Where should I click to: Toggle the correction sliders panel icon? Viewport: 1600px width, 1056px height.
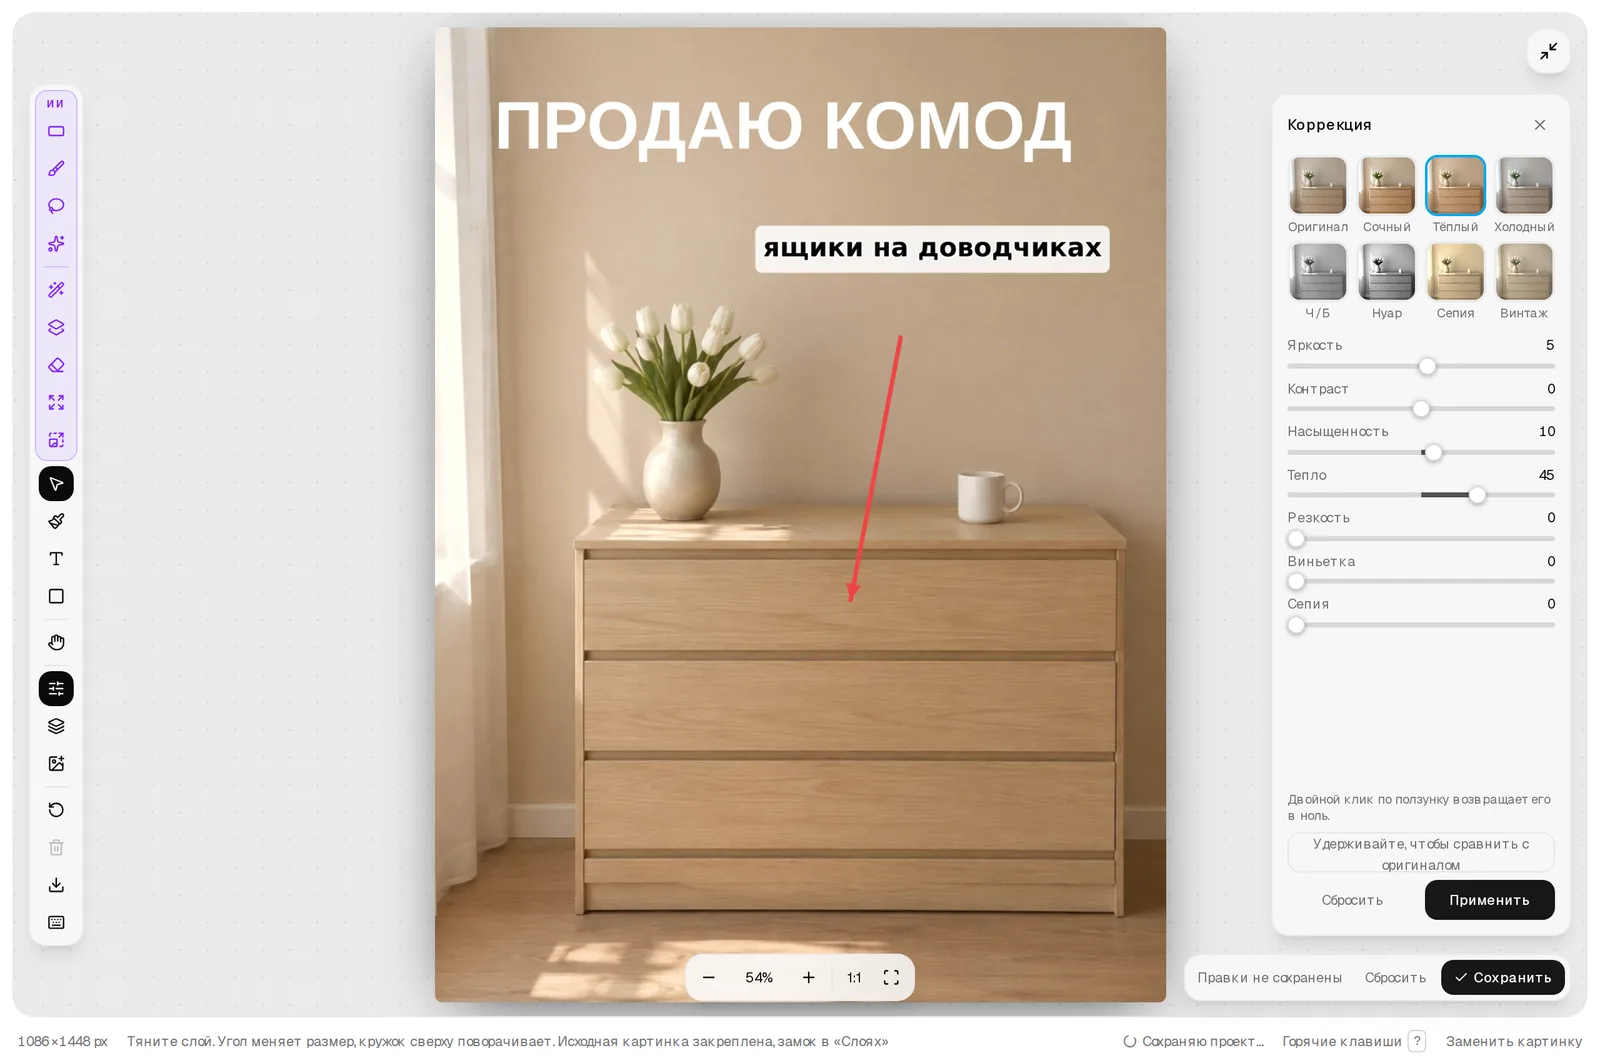[56, 688]
